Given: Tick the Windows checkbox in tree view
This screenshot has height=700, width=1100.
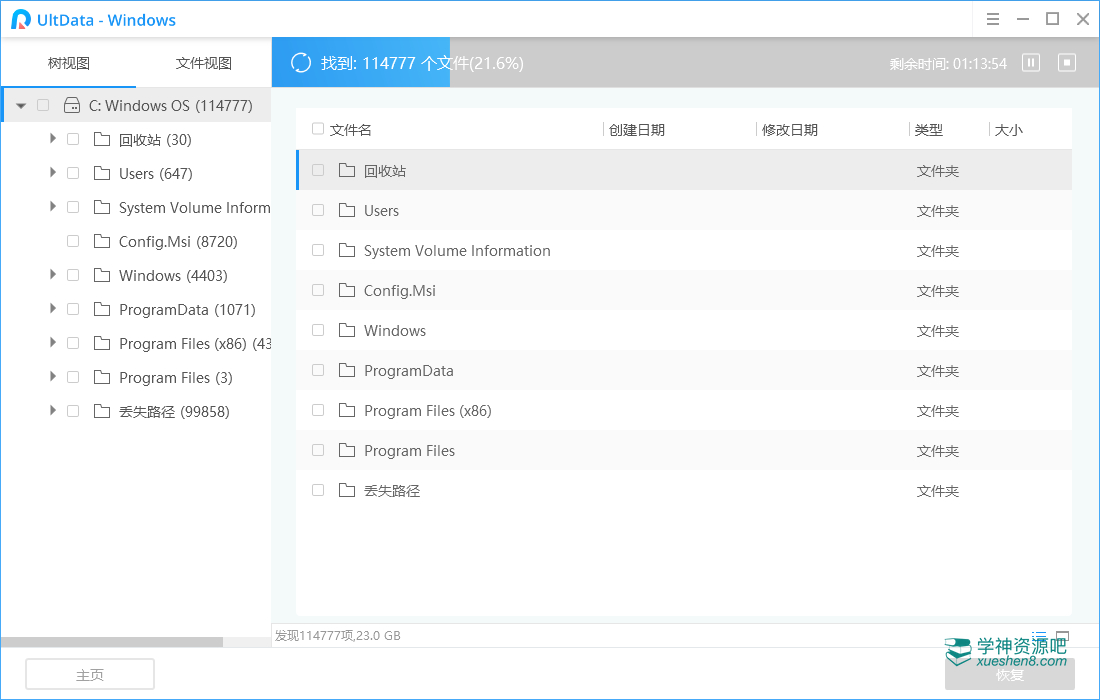Looking at the screenshot, I should click(73, 275).
